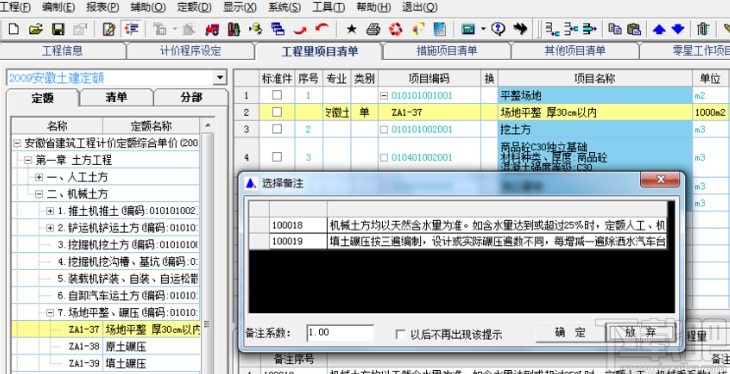Open the 2009安徽土建定额 dropdown
This screenshot has width=730, height=374.
220,78
